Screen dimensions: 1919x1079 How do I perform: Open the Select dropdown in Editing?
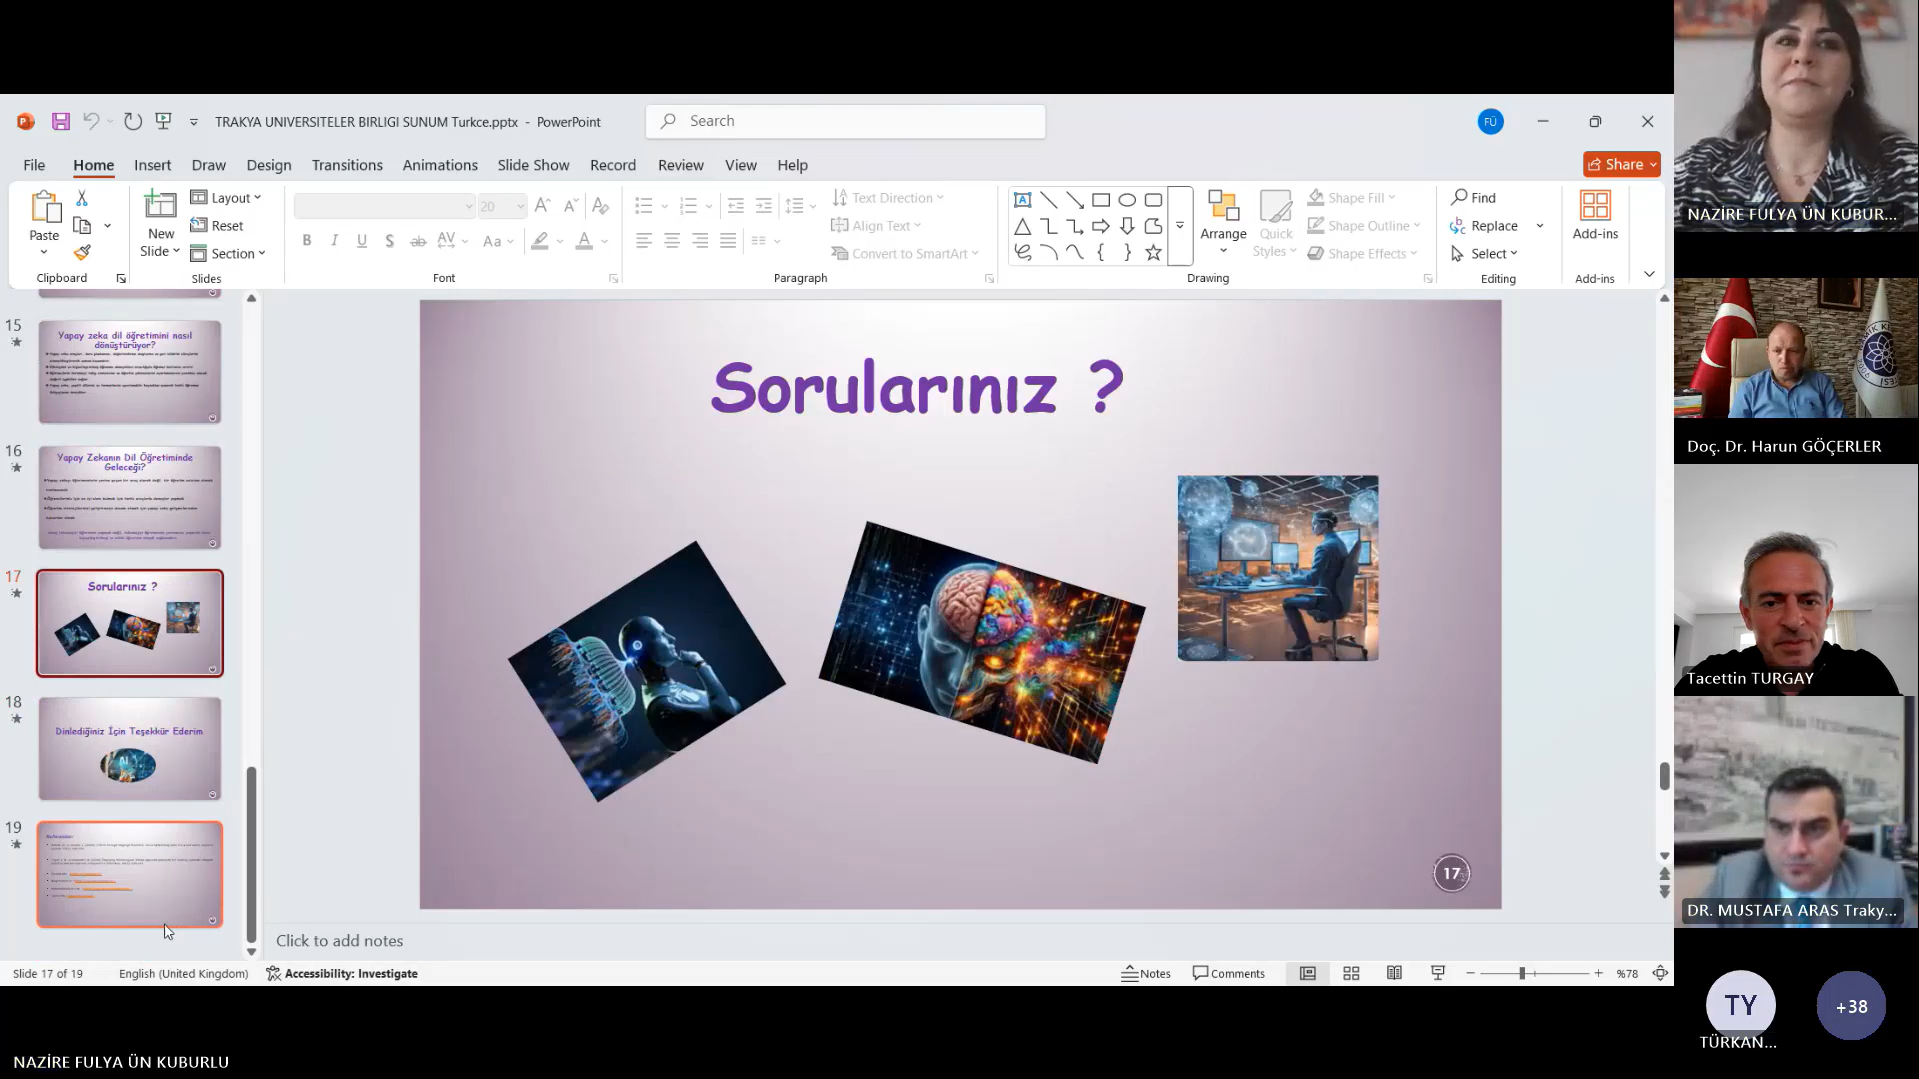1485,253
